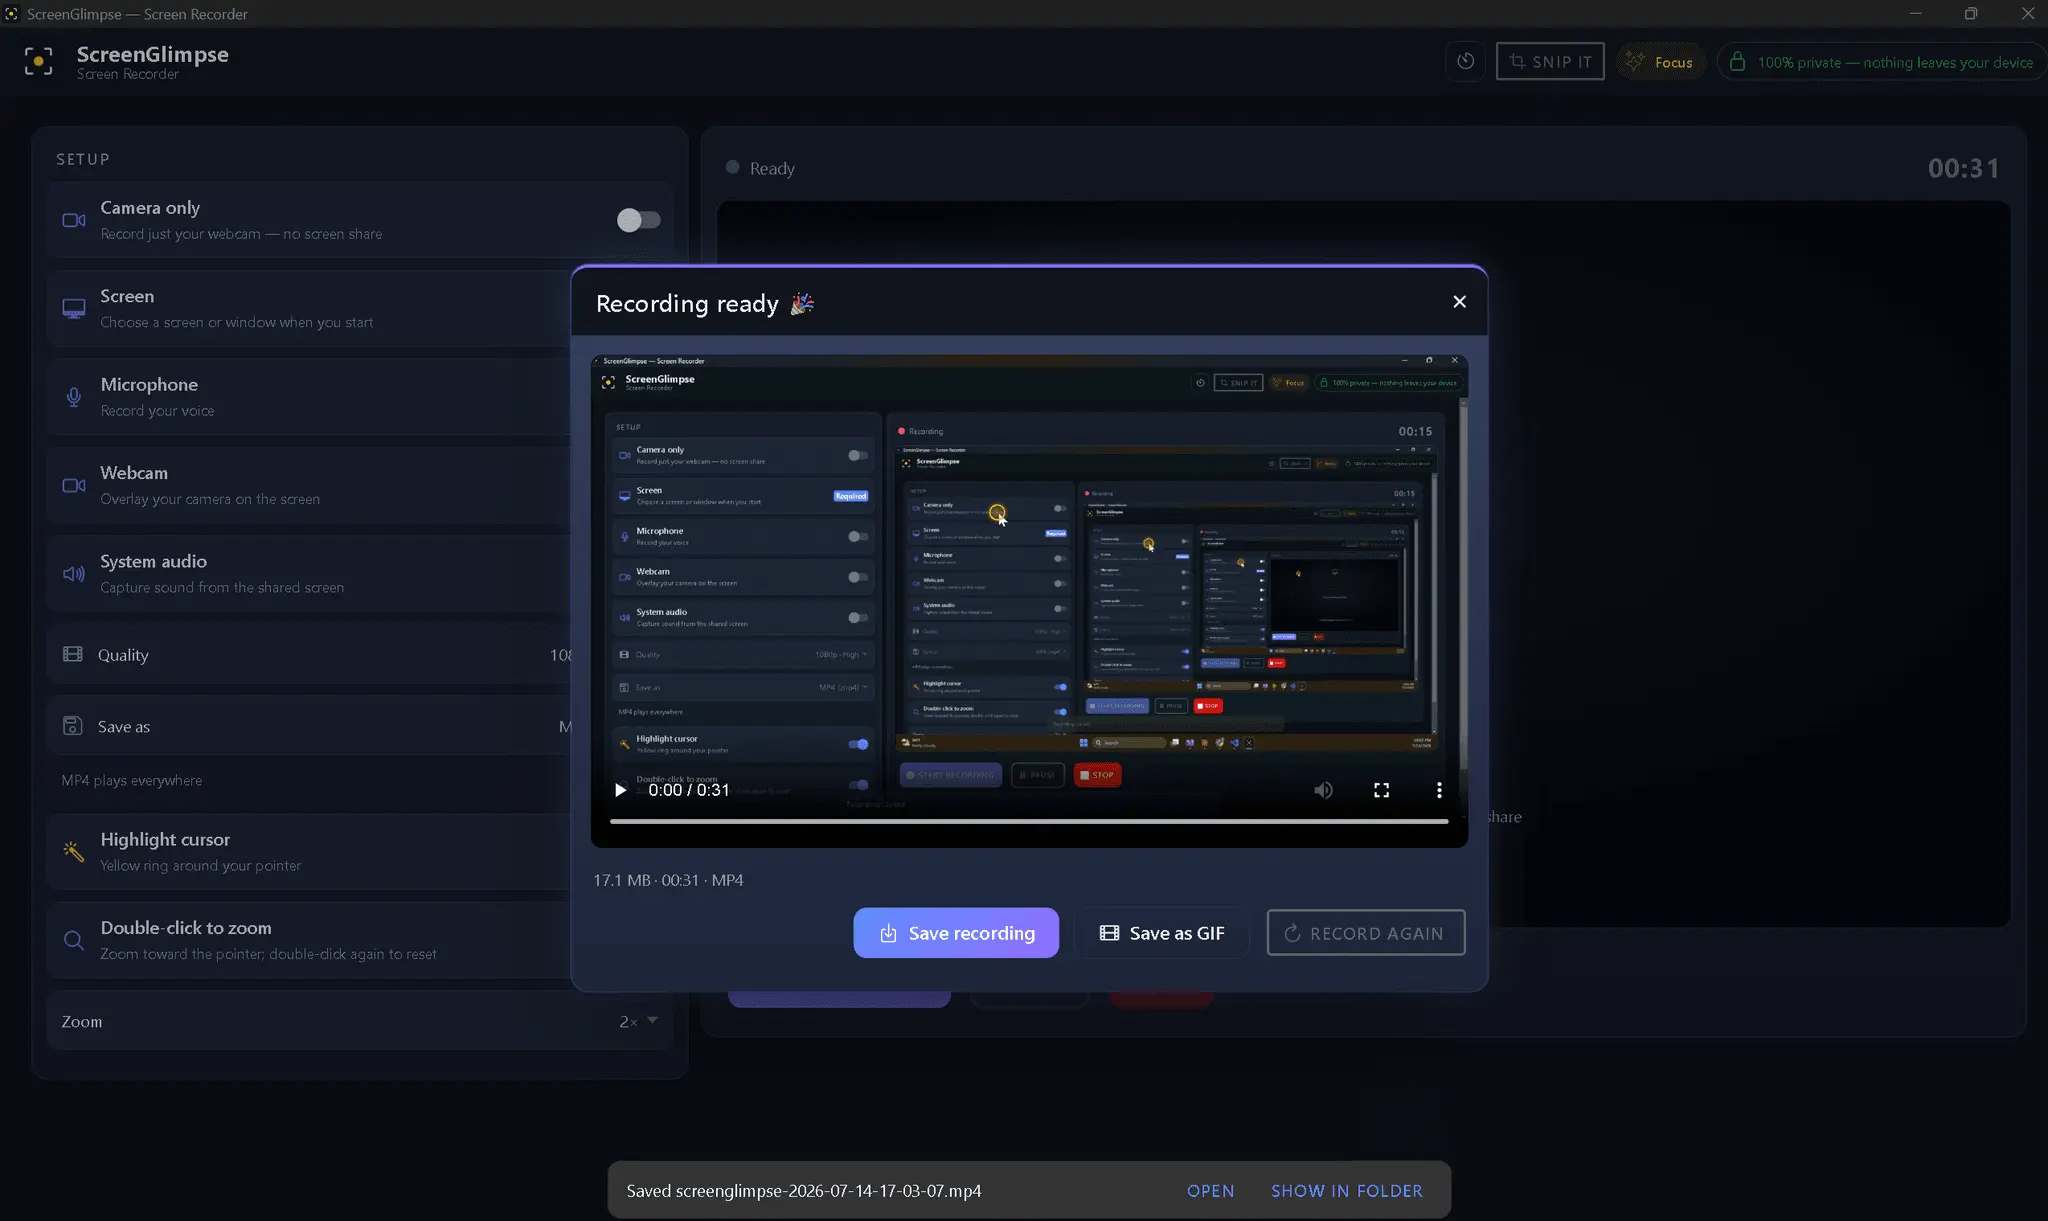Click the SNIP IT button
2048x1221 pixels.
(x=1550, y=61)
